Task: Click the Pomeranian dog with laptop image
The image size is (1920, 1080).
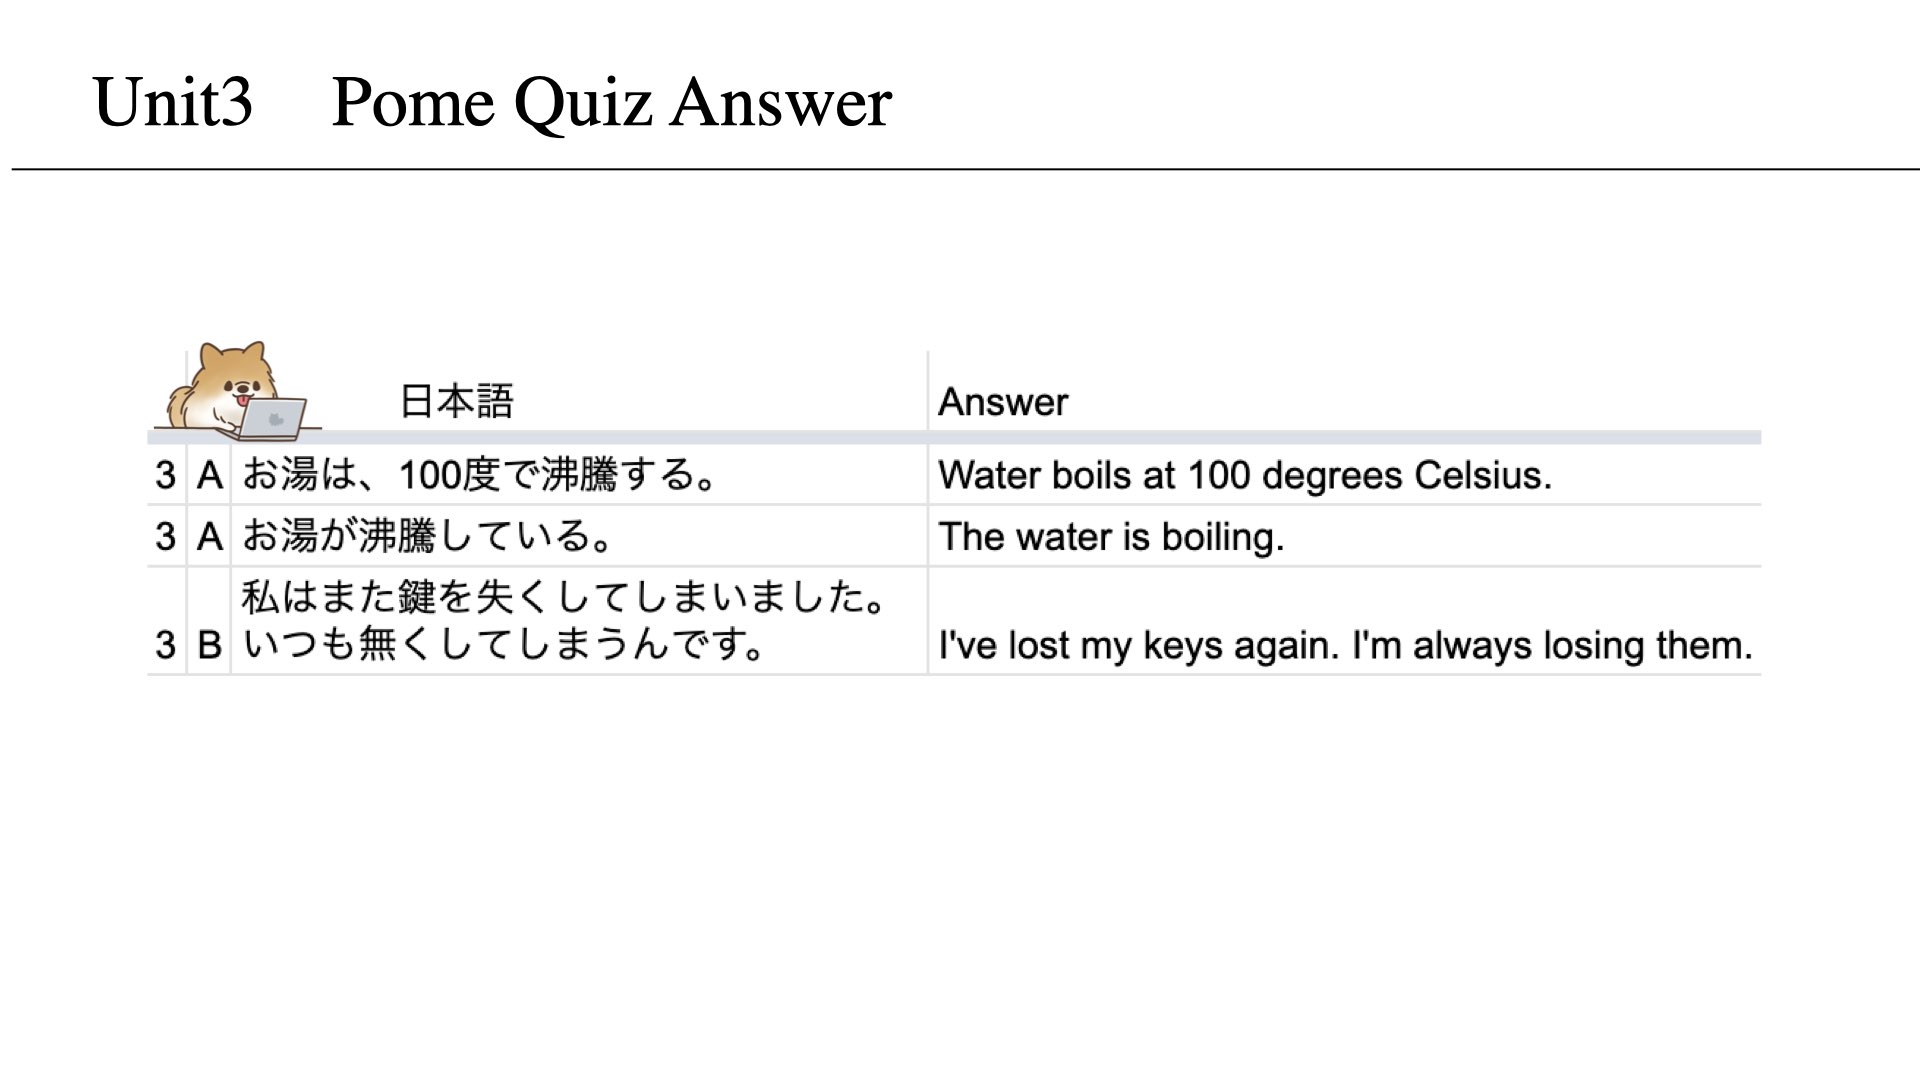Action: [237, 391]
